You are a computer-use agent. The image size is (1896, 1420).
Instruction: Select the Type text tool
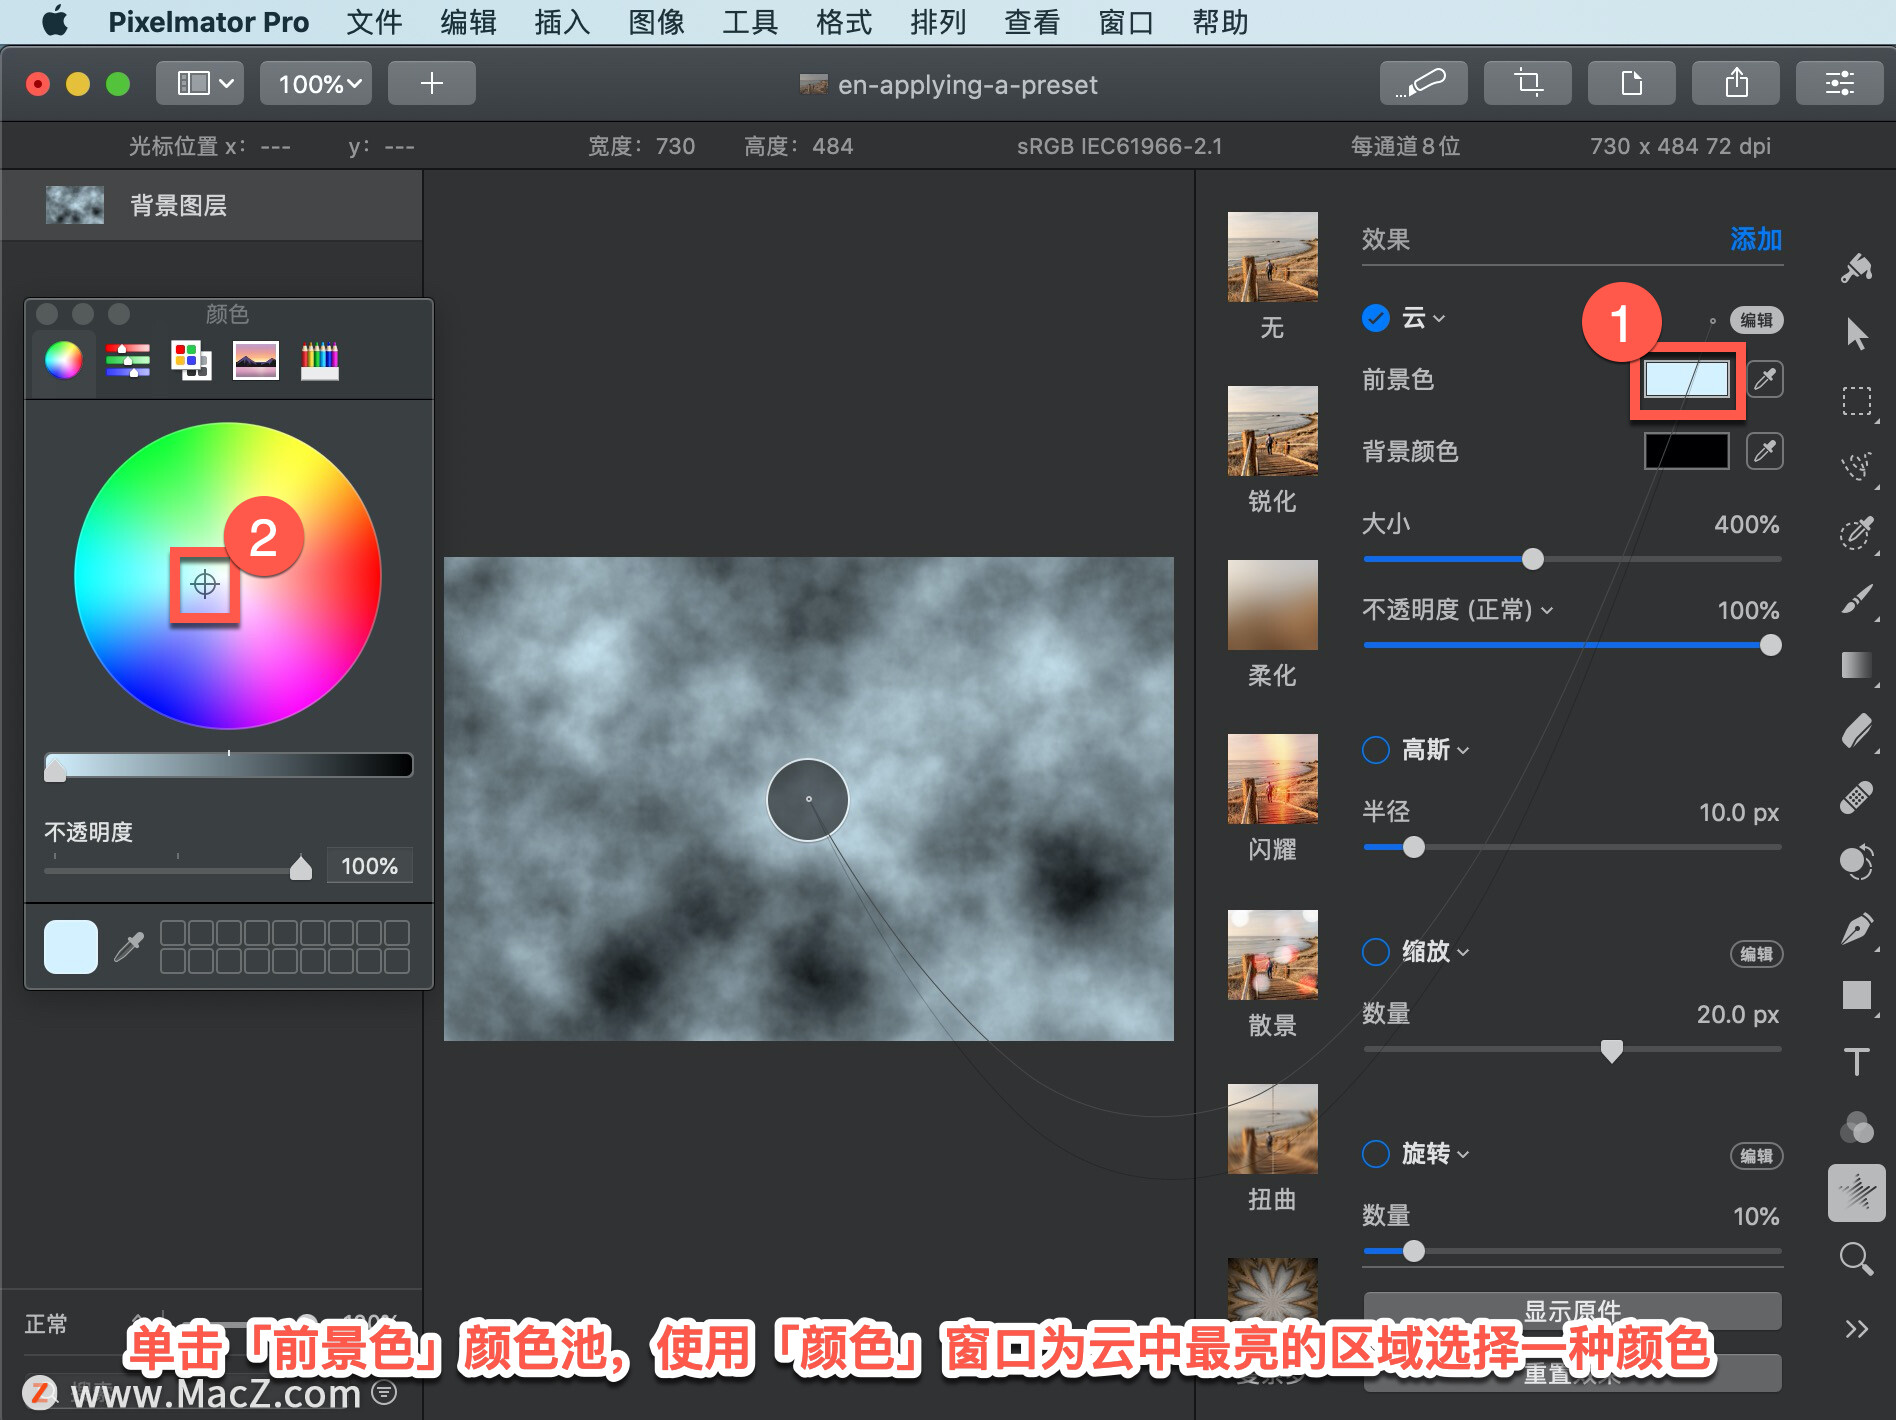[1857, 1061]
